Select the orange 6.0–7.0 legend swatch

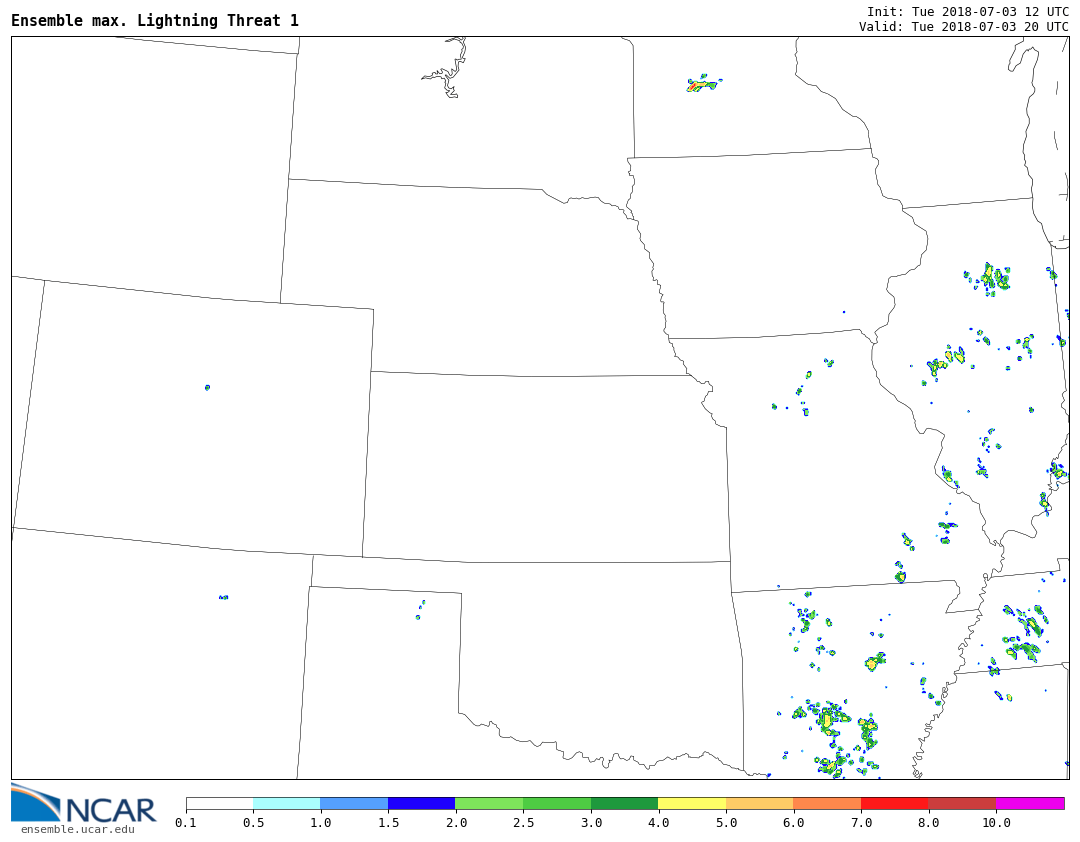[827, 803]
